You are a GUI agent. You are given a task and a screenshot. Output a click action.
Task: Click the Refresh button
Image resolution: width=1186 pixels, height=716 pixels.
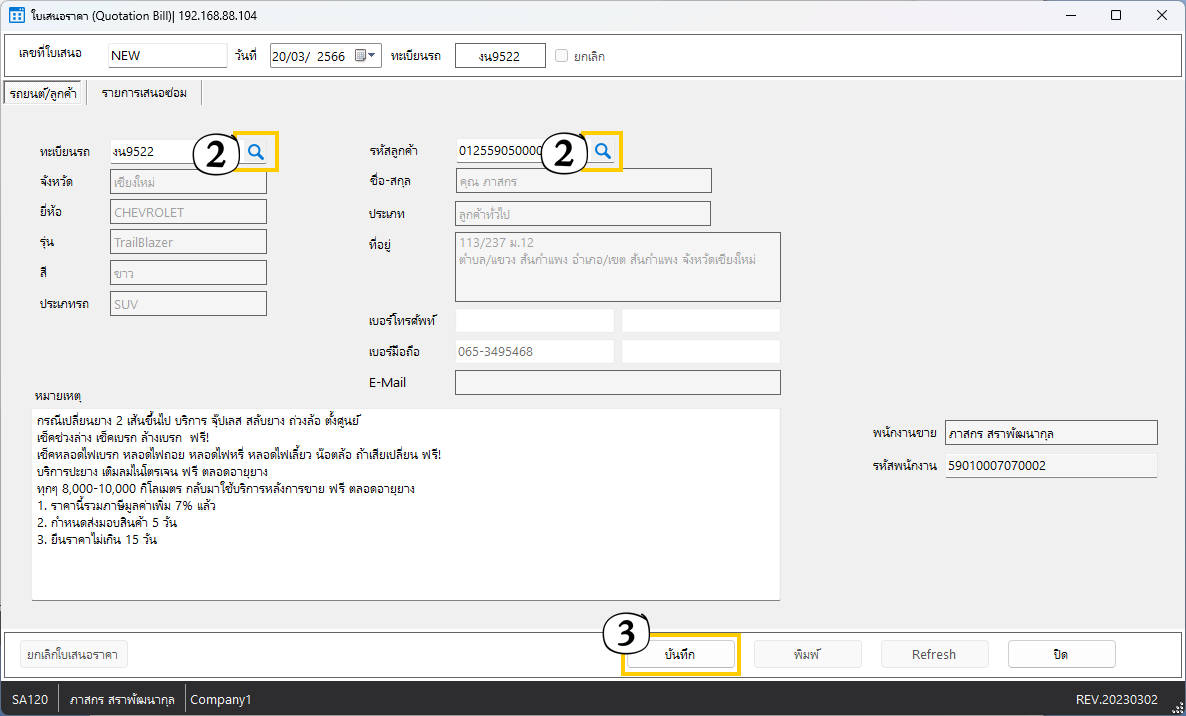point(934,654)
